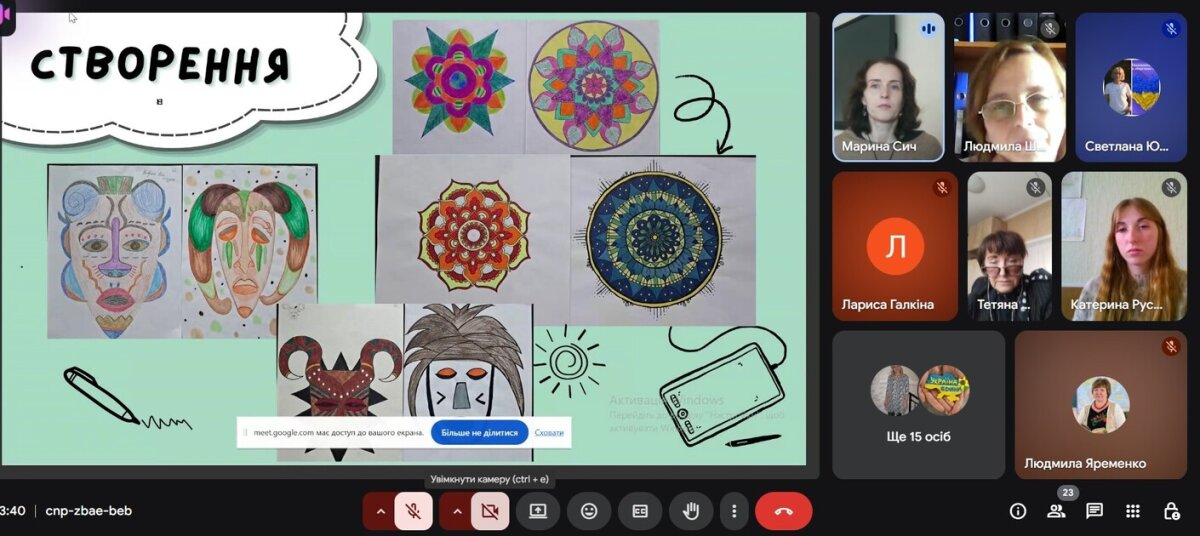Click the present screen icon
The width and height of the screenshot is (1200, 536).
[538, 511]
